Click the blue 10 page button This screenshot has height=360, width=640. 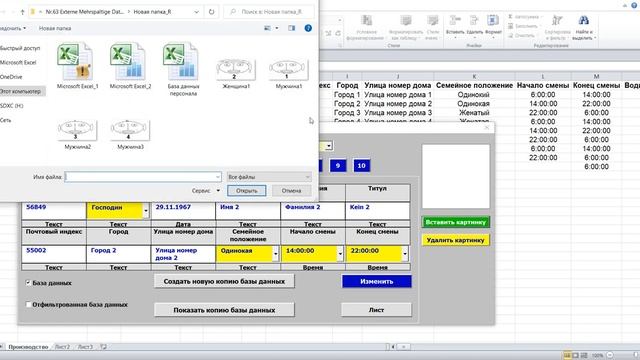click(x=362, y=165)
